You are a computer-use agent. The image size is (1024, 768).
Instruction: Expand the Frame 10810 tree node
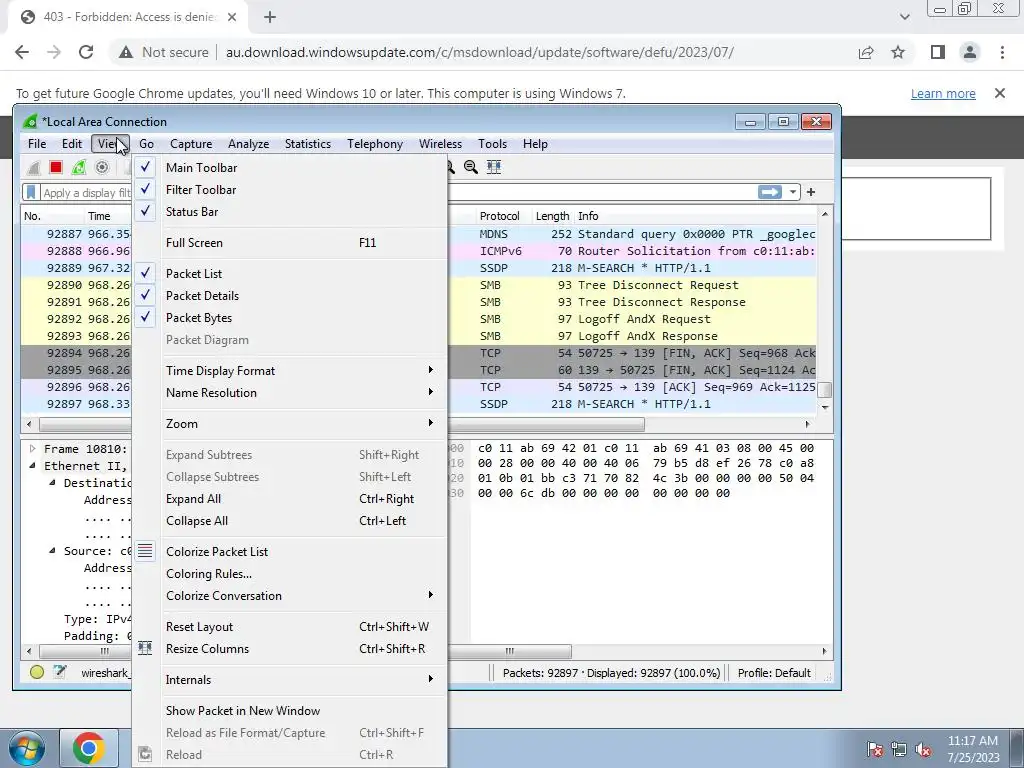coord(32,449)
